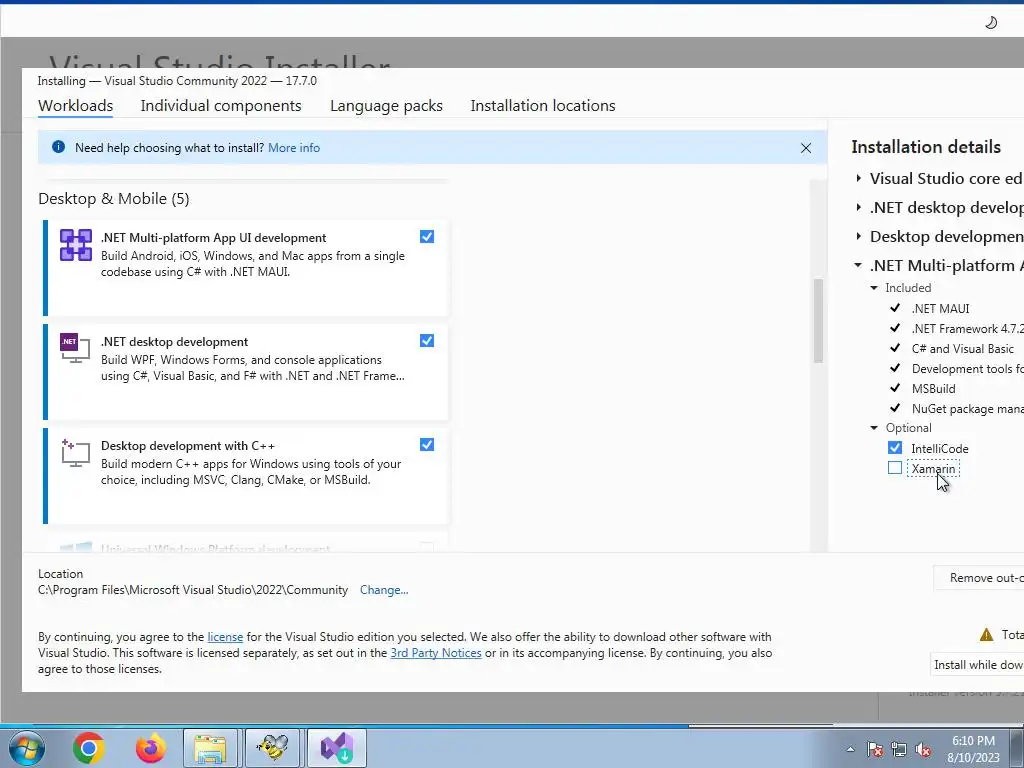Click the Installation details heading
Viewport: 1024px width, 768px height.
pyautogui.click(x=926, y=147)
